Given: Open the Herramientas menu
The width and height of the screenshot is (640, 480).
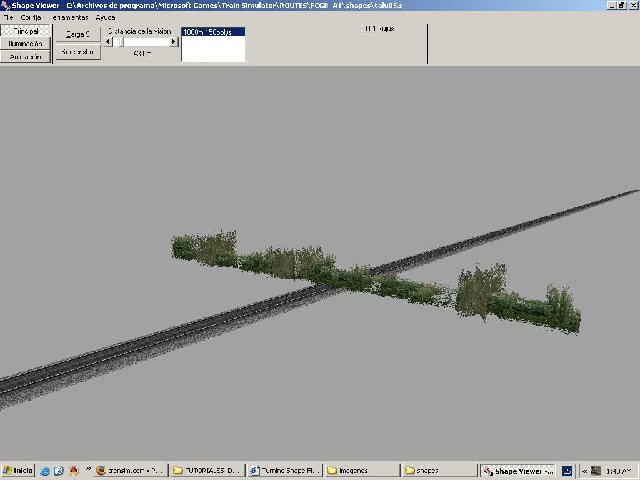Looking at the screenshot, I should coord(69,17).
